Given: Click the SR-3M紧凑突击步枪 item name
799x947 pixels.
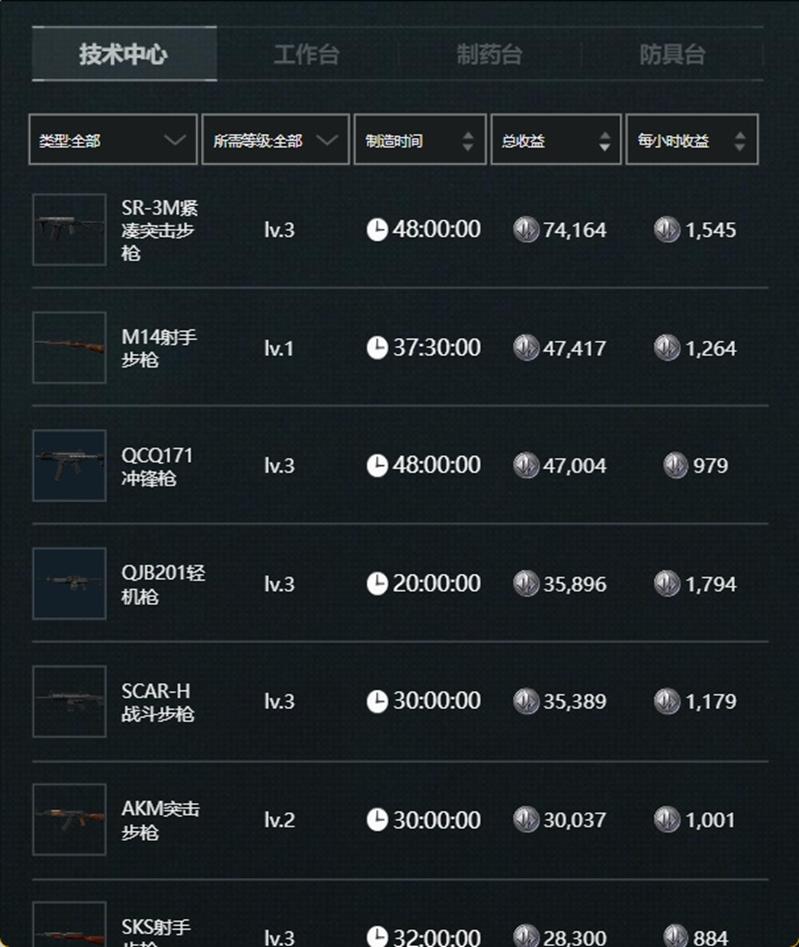Looking at the screenshot, I should pos(159,230).
